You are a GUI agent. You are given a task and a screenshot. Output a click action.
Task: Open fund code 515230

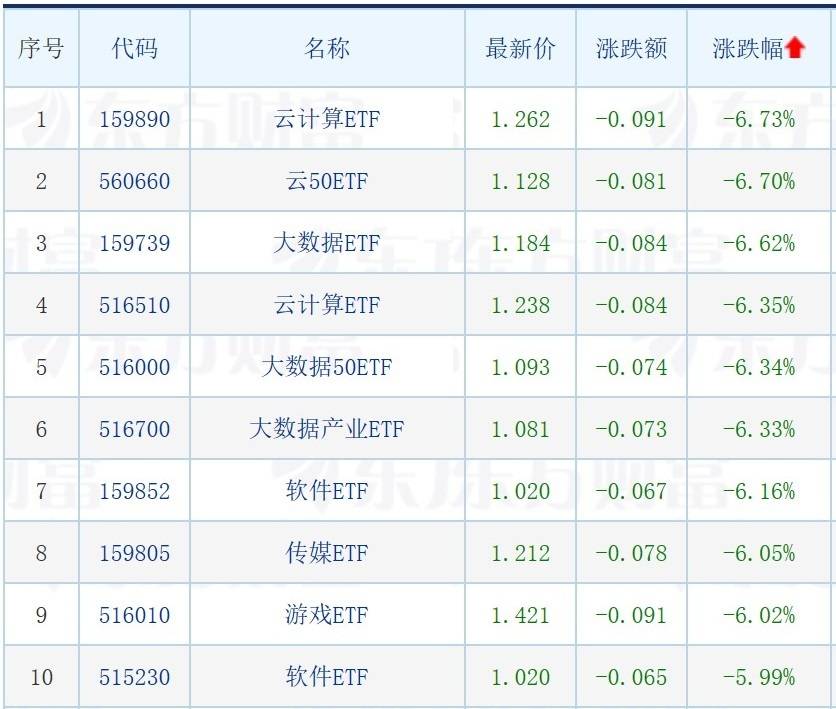click(x=134, y=677)
